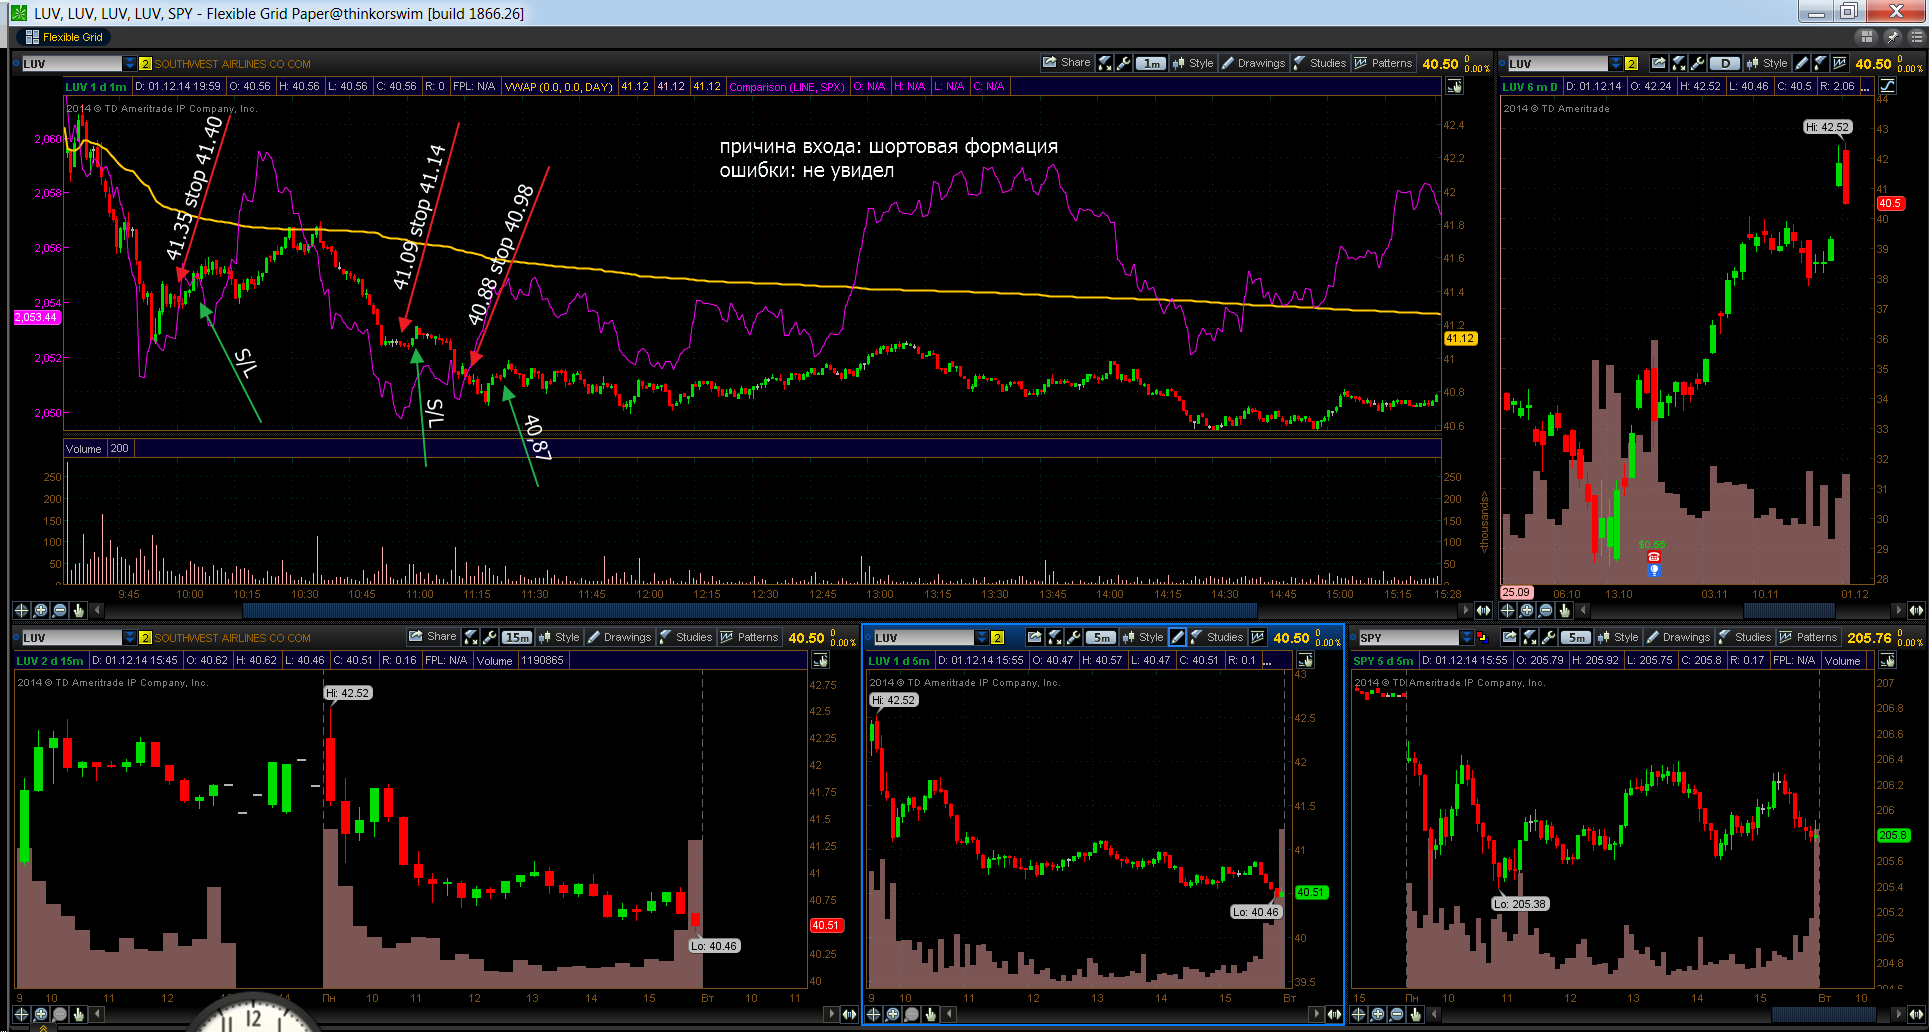Click Share in the main 1m chart toolbar
The width and height of the screenshot is (1929, 1032).
coord(1066,63)
